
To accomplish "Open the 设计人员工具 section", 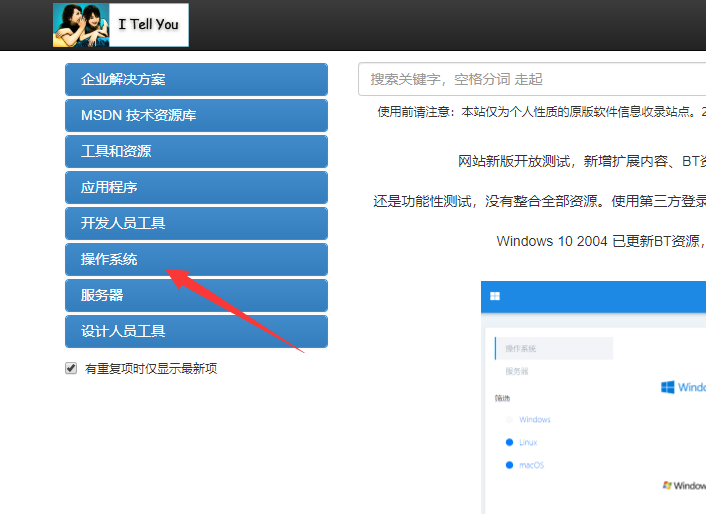I will coord(196,332).
